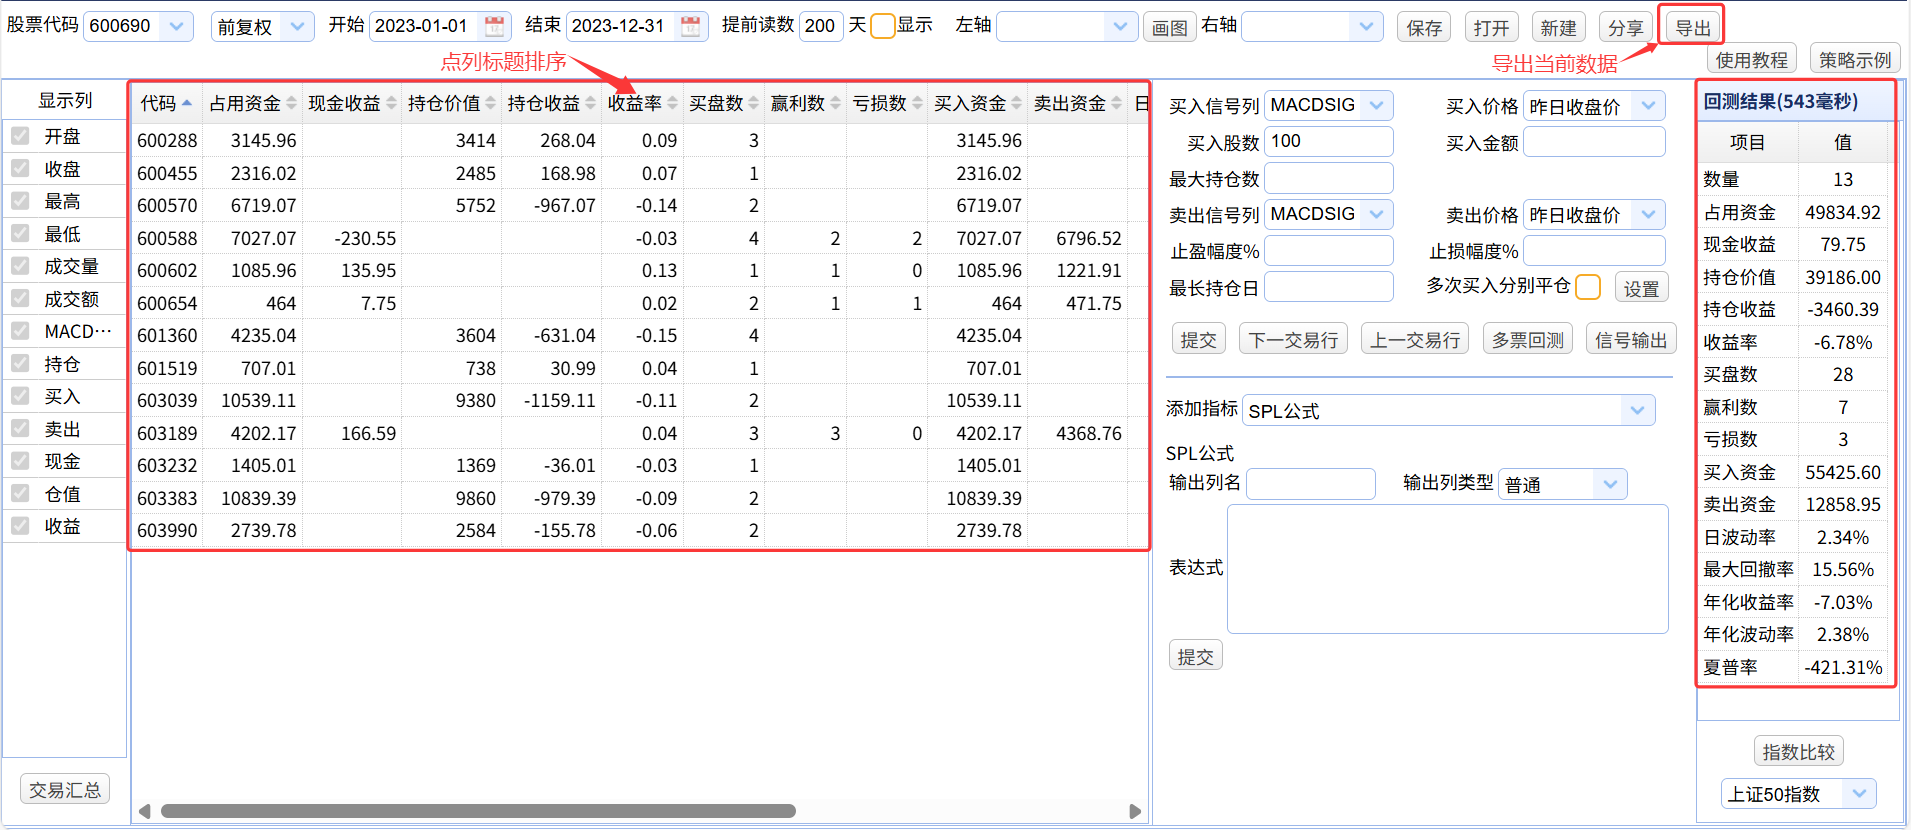
Task: Click the horizontal table scrollbar
Action: (x=478, y=811)
